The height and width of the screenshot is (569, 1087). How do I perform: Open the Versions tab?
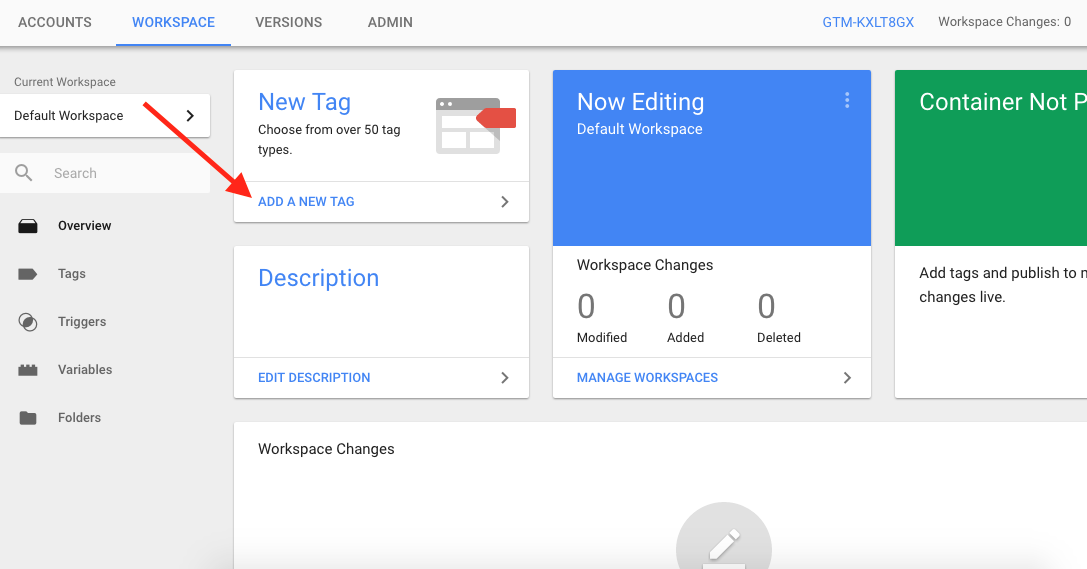pos(288,22)
